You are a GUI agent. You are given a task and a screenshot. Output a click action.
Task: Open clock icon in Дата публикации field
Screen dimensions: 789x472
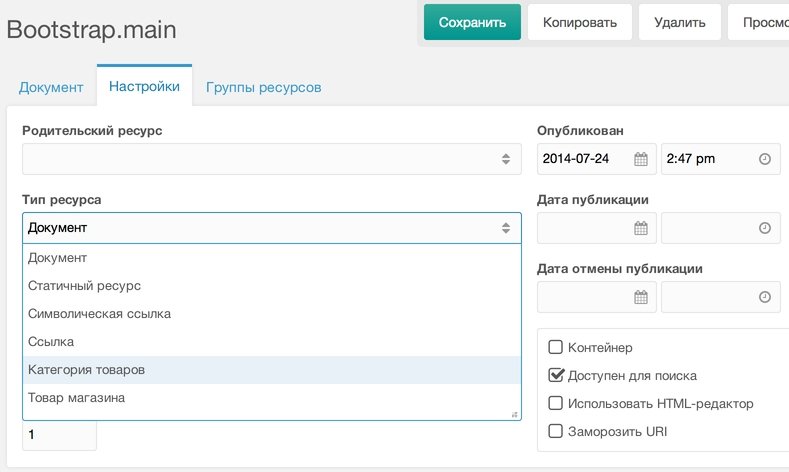[x=764, y=228]
